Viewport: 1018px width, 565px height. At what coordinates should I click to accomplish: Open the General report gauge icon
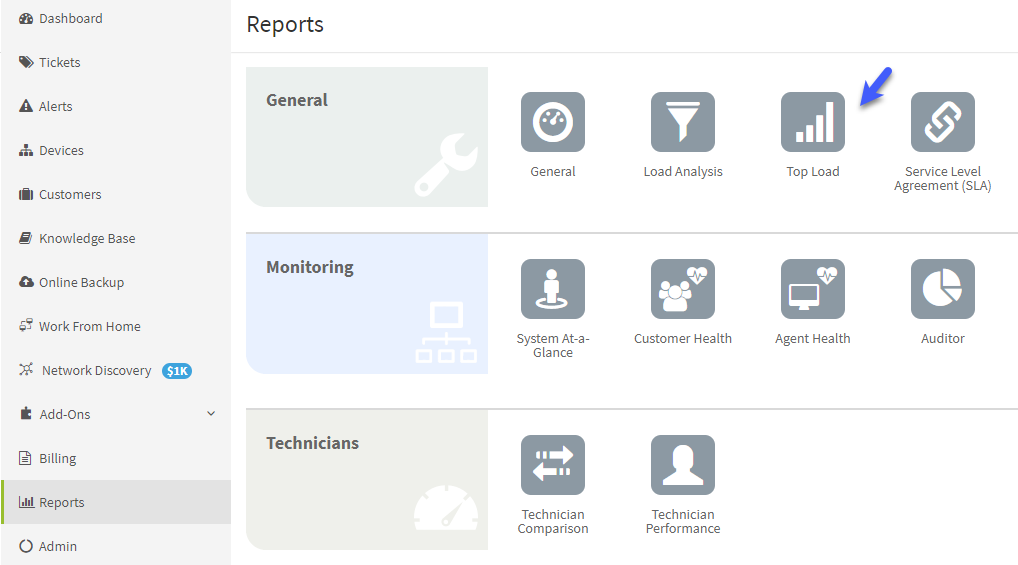552,122
